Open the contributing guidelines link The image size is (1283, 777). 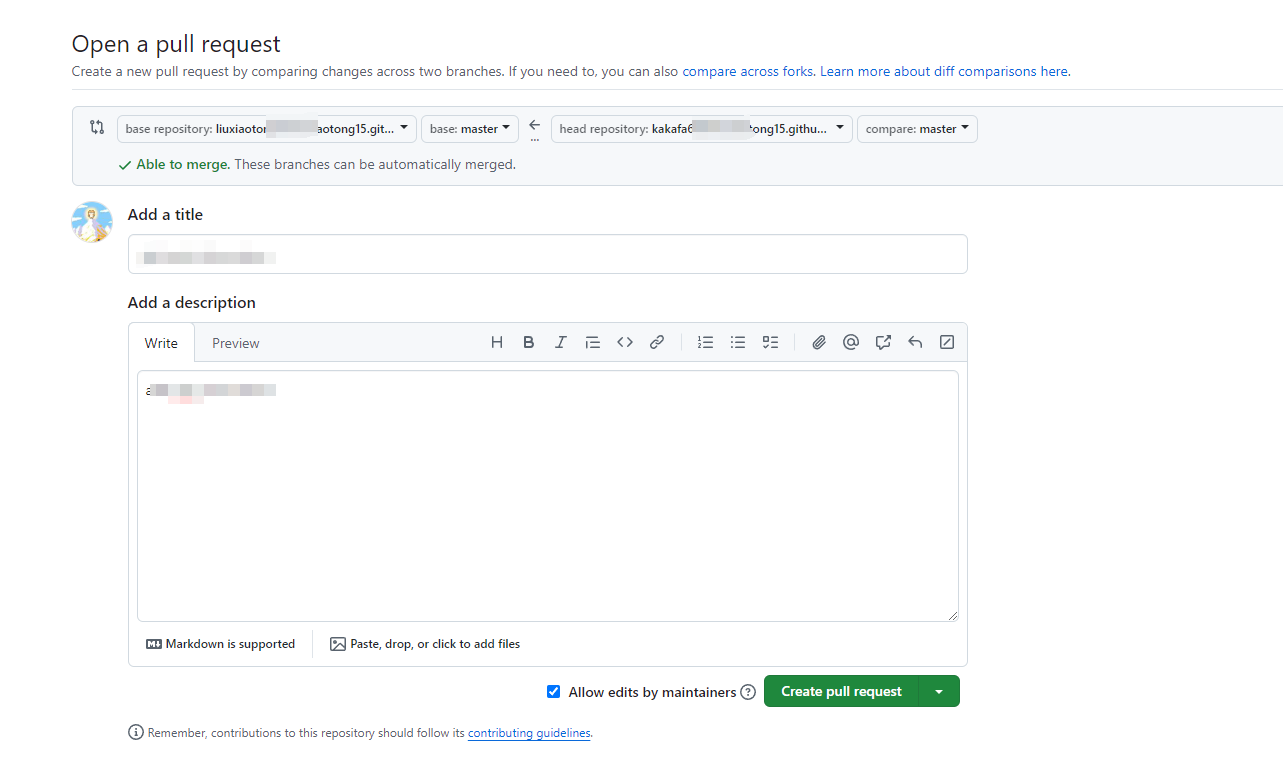(529, 733)
